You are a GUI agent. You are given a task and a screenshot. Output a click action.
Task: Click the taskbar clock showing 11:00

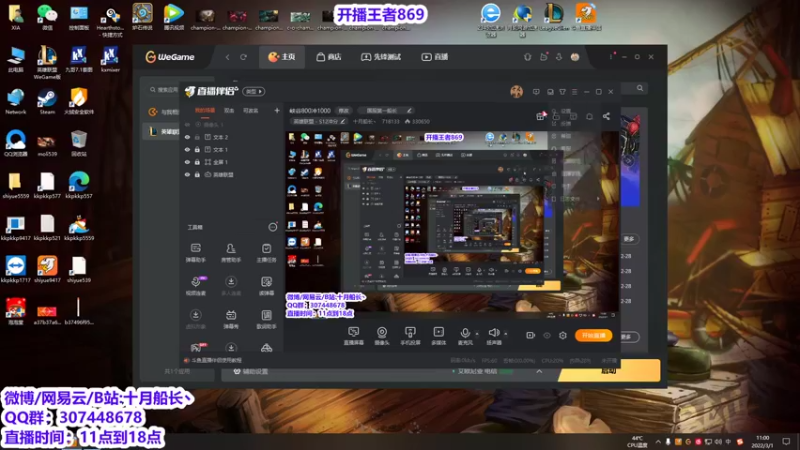tap(763, 441)
